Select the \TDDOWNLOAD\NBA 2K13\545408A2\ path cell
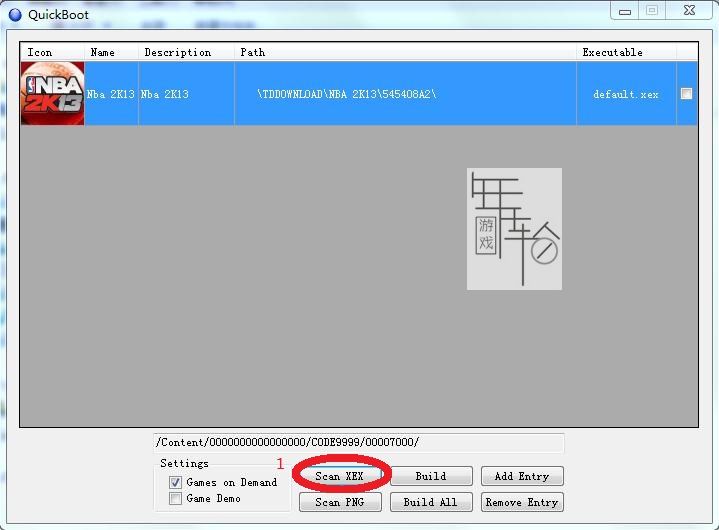This screenshot has width=719, height=530. (405, 94)
